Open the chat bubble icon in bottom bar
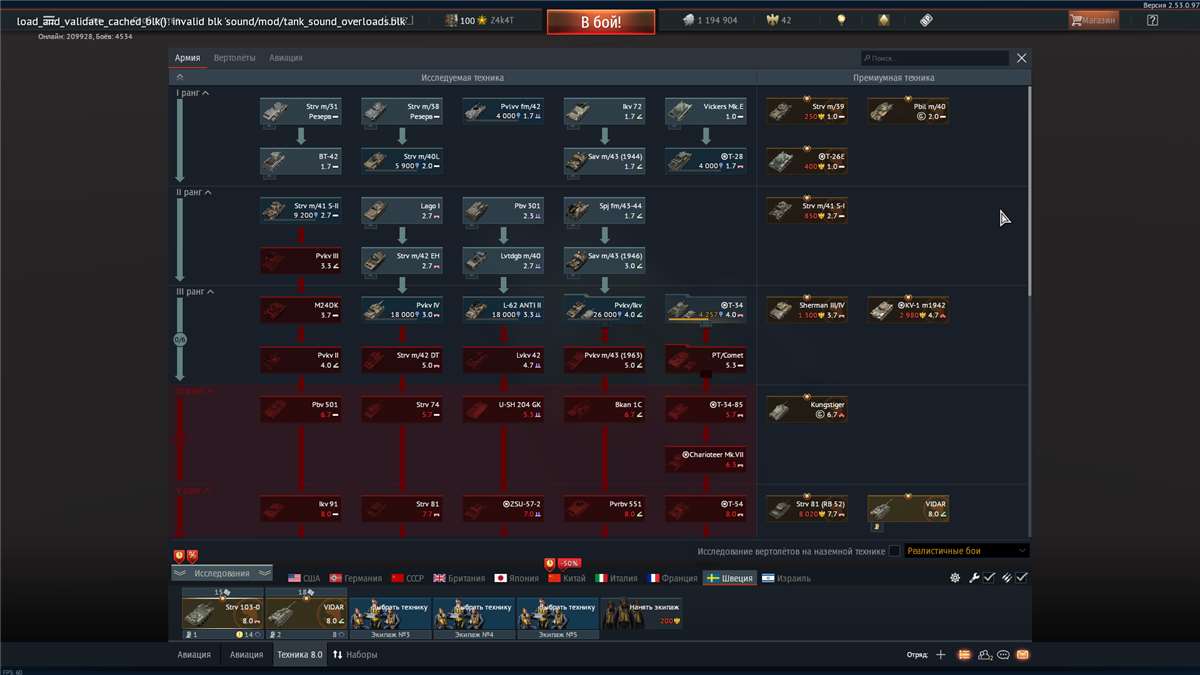Screen dimensions: 1200x675 click(1003, 654)
